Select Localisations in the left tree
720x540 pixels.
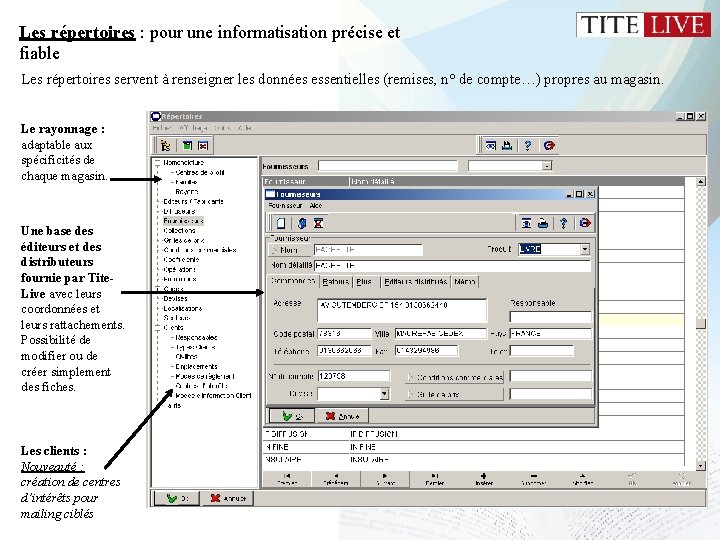click(182, 308)
